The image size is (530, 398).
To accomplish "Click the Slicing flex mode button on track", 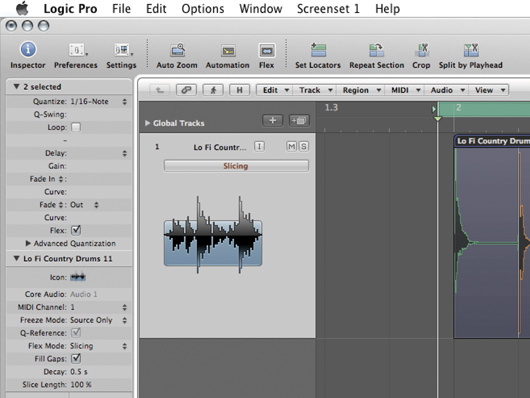I will (236, 166).
